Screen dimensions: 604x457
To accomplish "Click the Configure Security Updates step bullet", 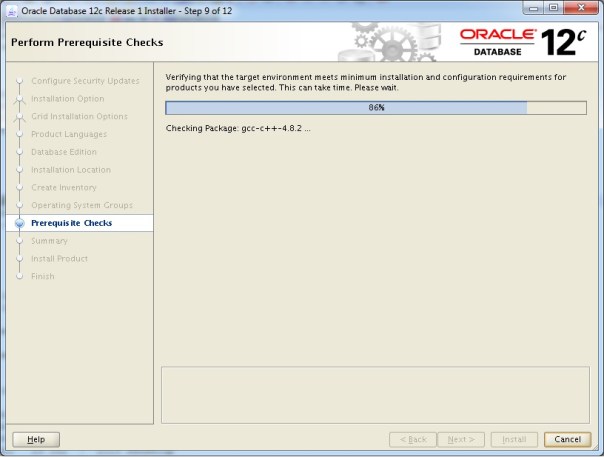I will click(x=19, y=81).
